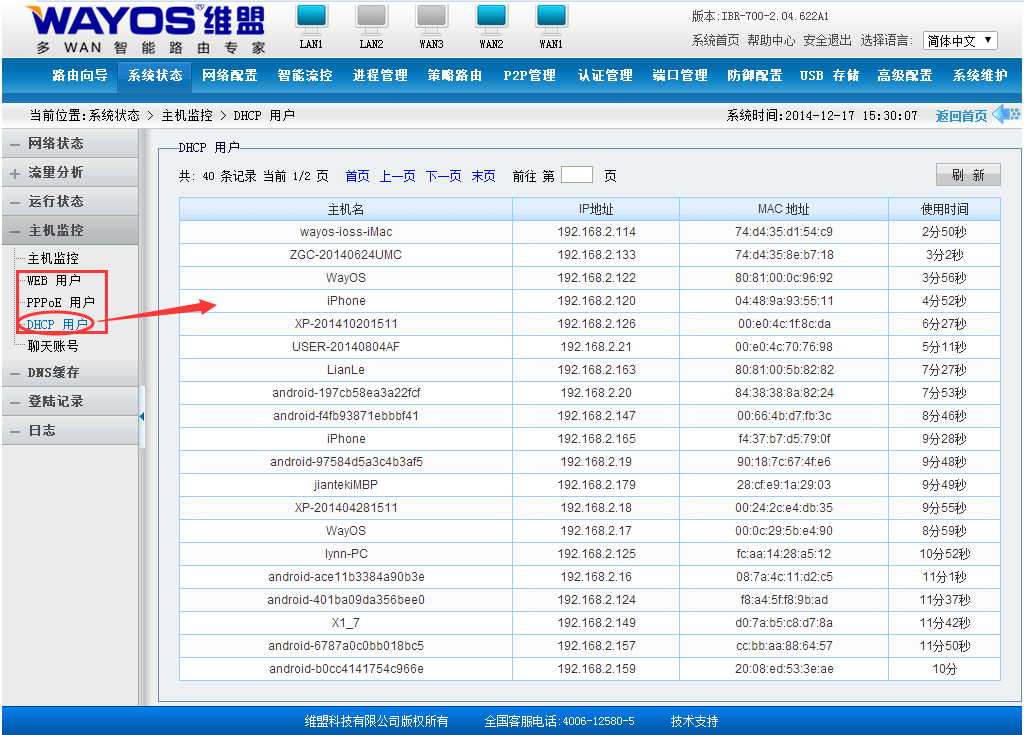1024x735 pixels.
Task: Go to 首页 first page link
Action: (357, 176)
